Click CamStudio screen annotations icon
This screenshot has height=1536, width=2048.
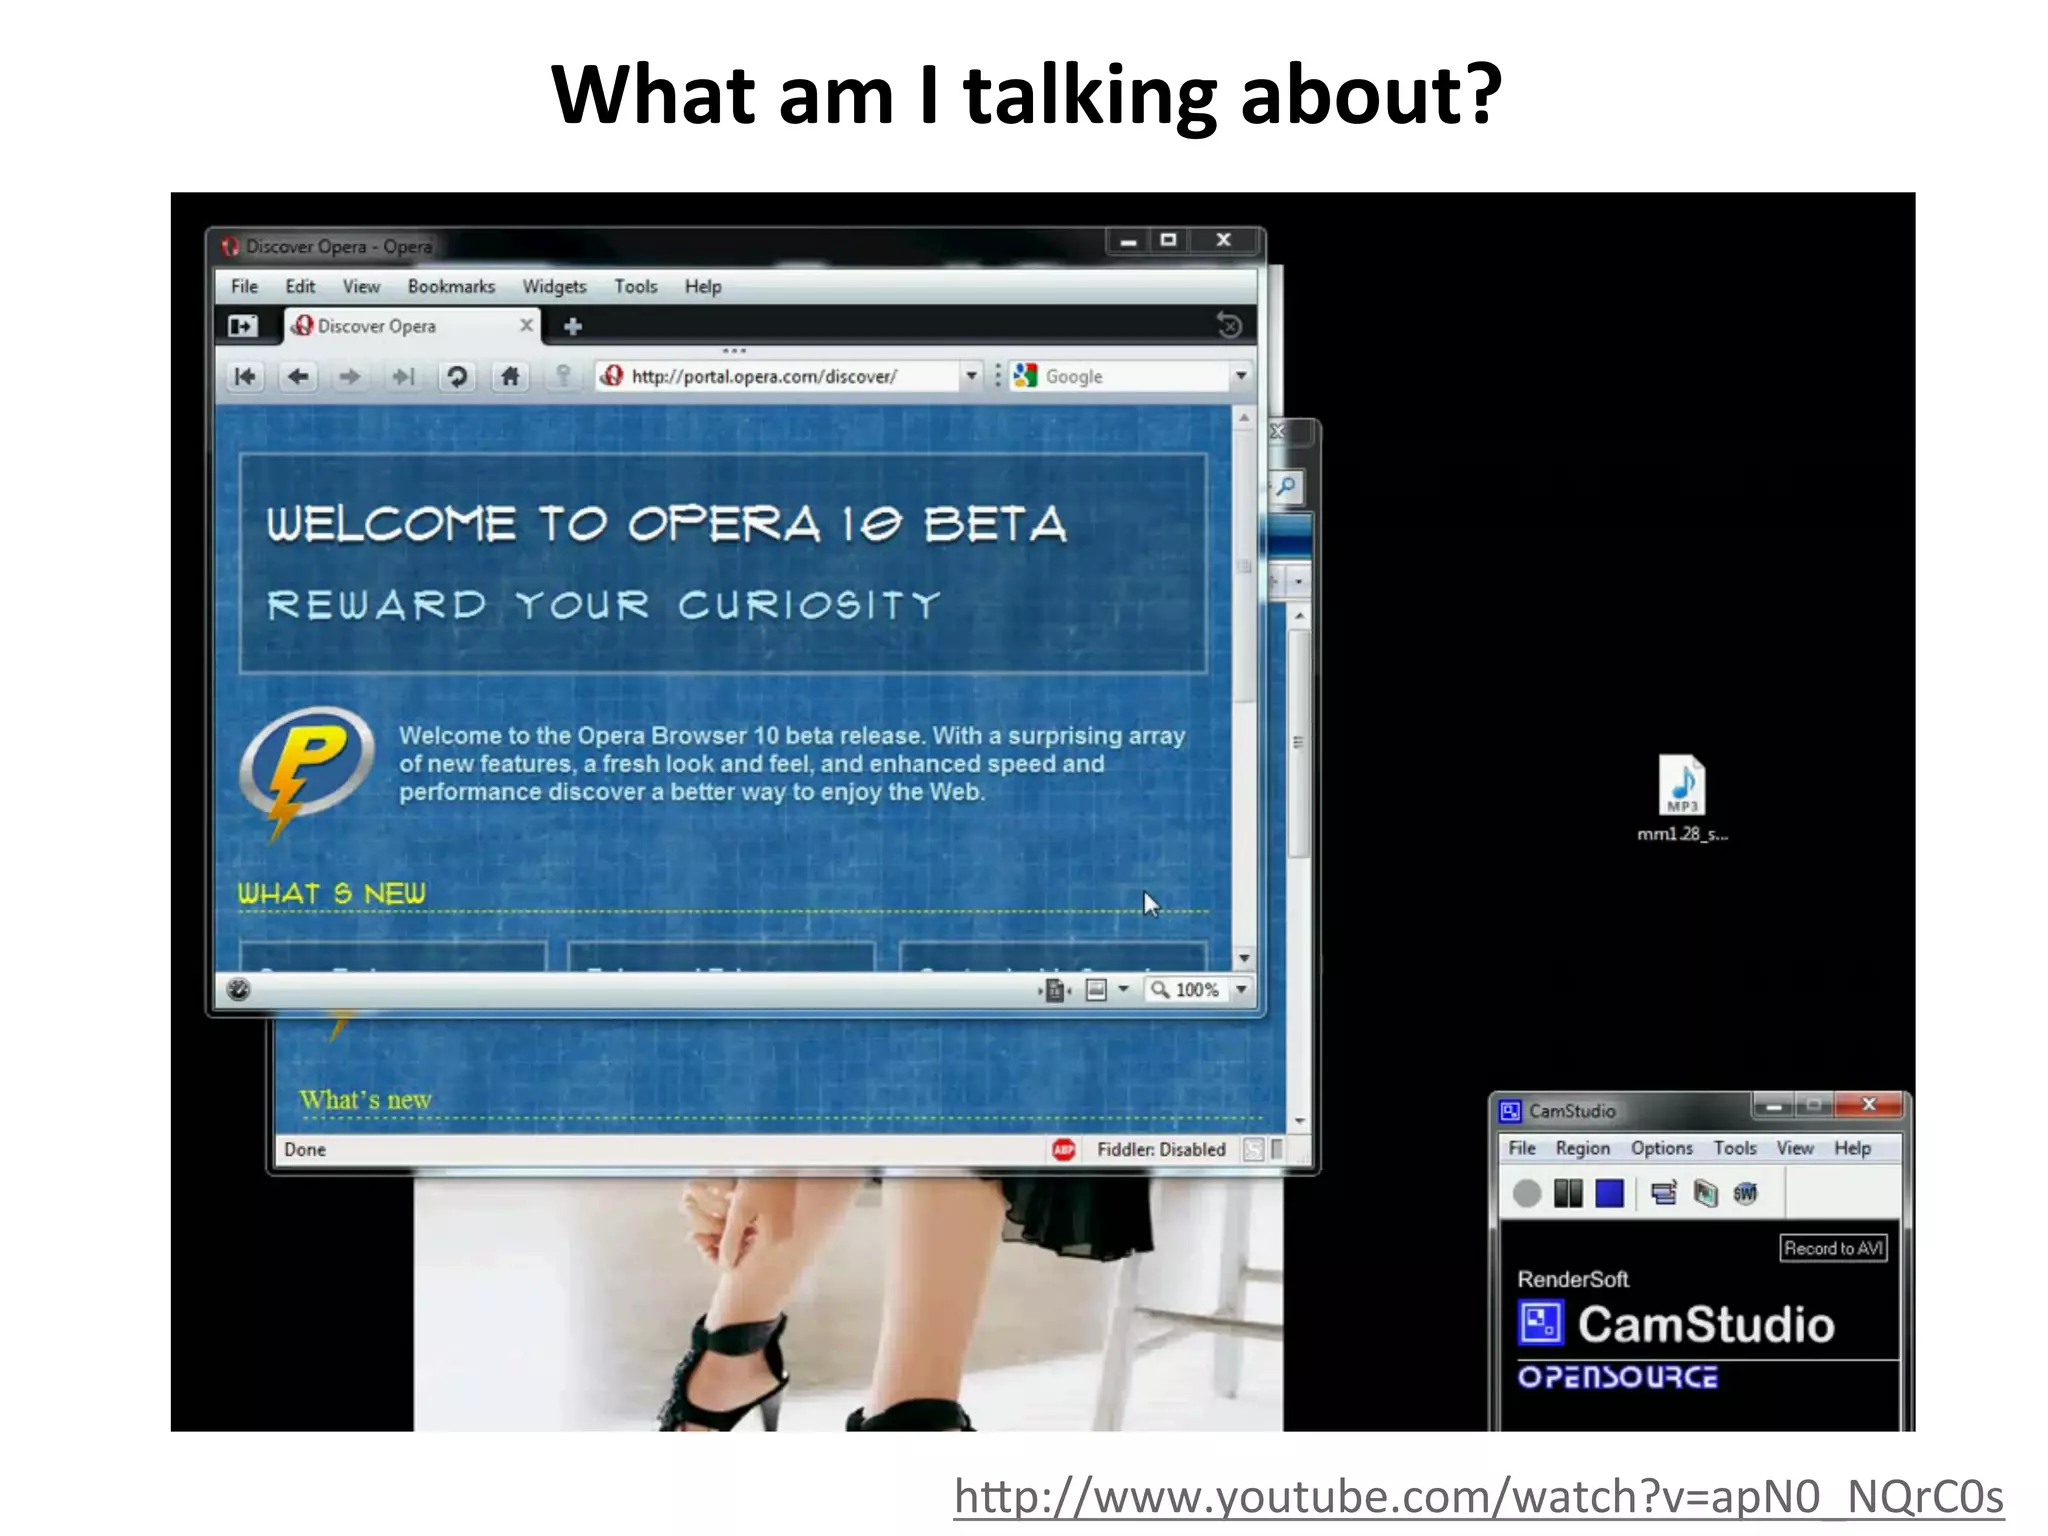[1705, 1193]
